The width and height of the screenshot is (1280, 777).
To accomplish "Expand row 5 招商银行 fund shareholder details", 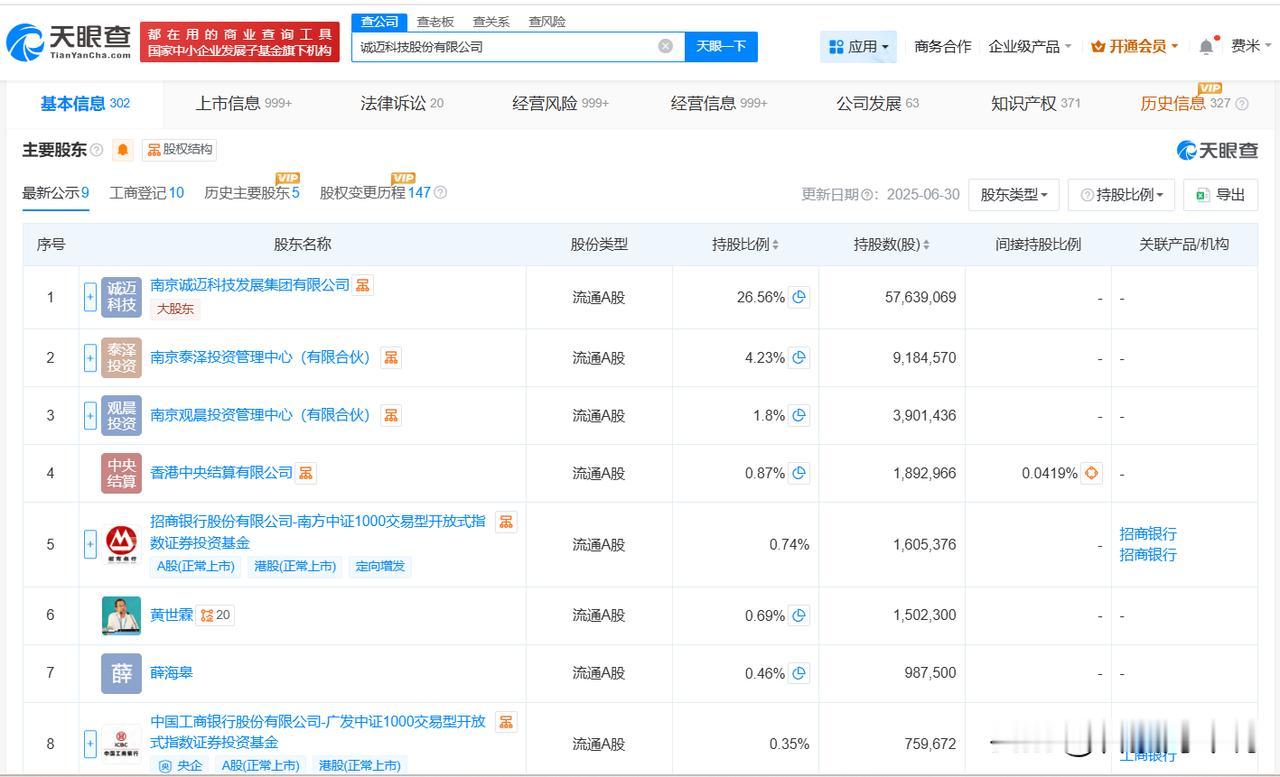I will 90,544.
